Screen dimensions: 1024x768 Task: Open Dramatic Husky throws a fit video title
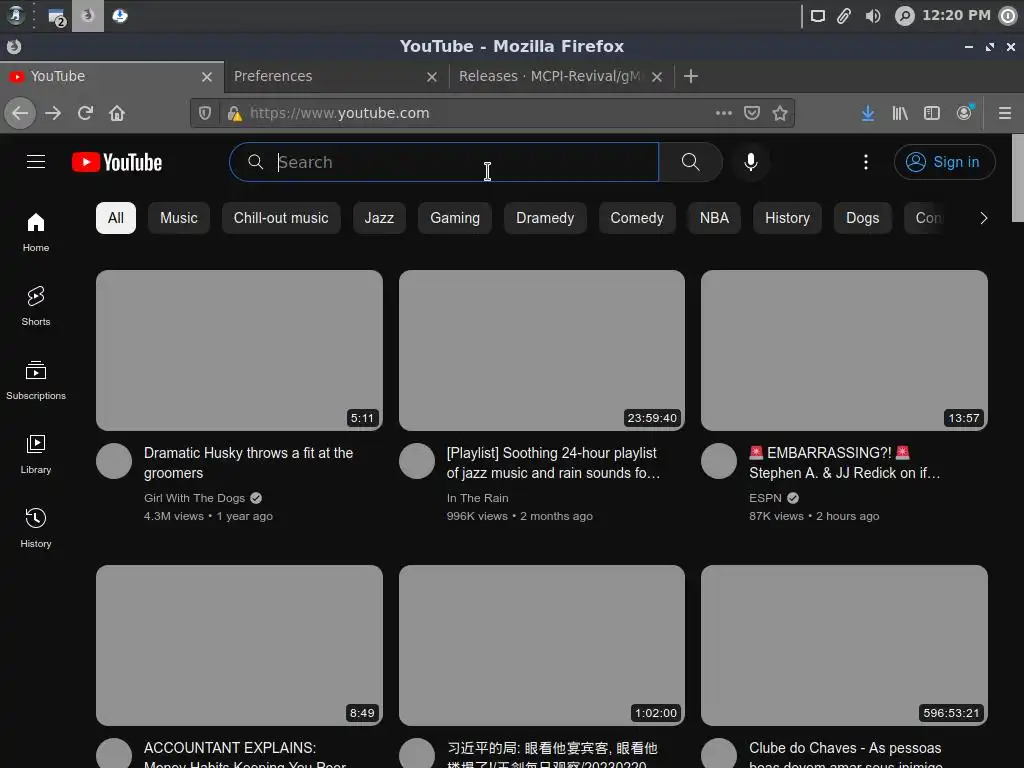pyautogui.click(x=249, y=463)
